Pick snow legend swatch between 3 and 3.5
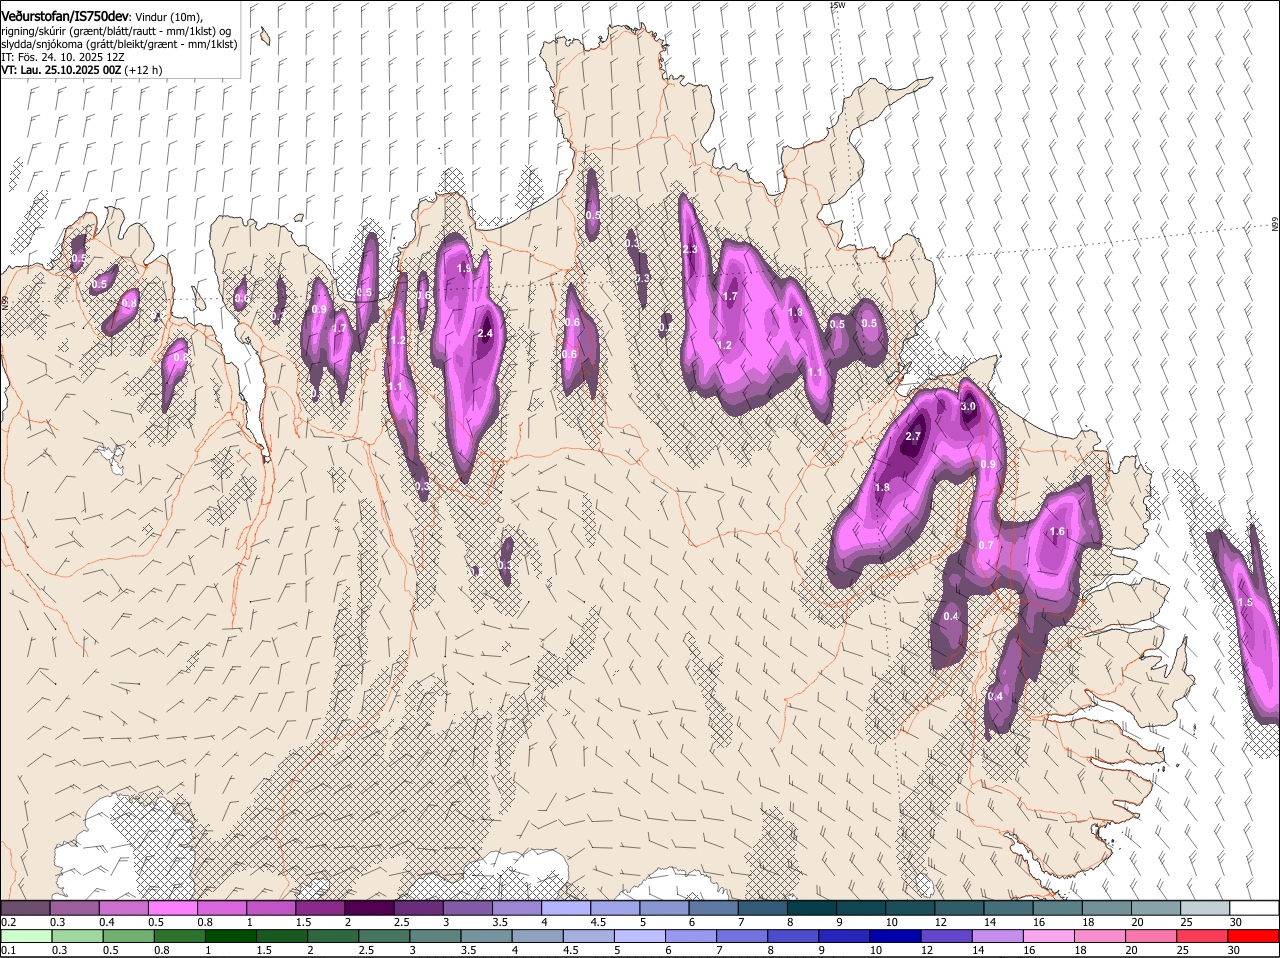The height and width of the screenshot is (958, 1280). (x=468, y=908)
